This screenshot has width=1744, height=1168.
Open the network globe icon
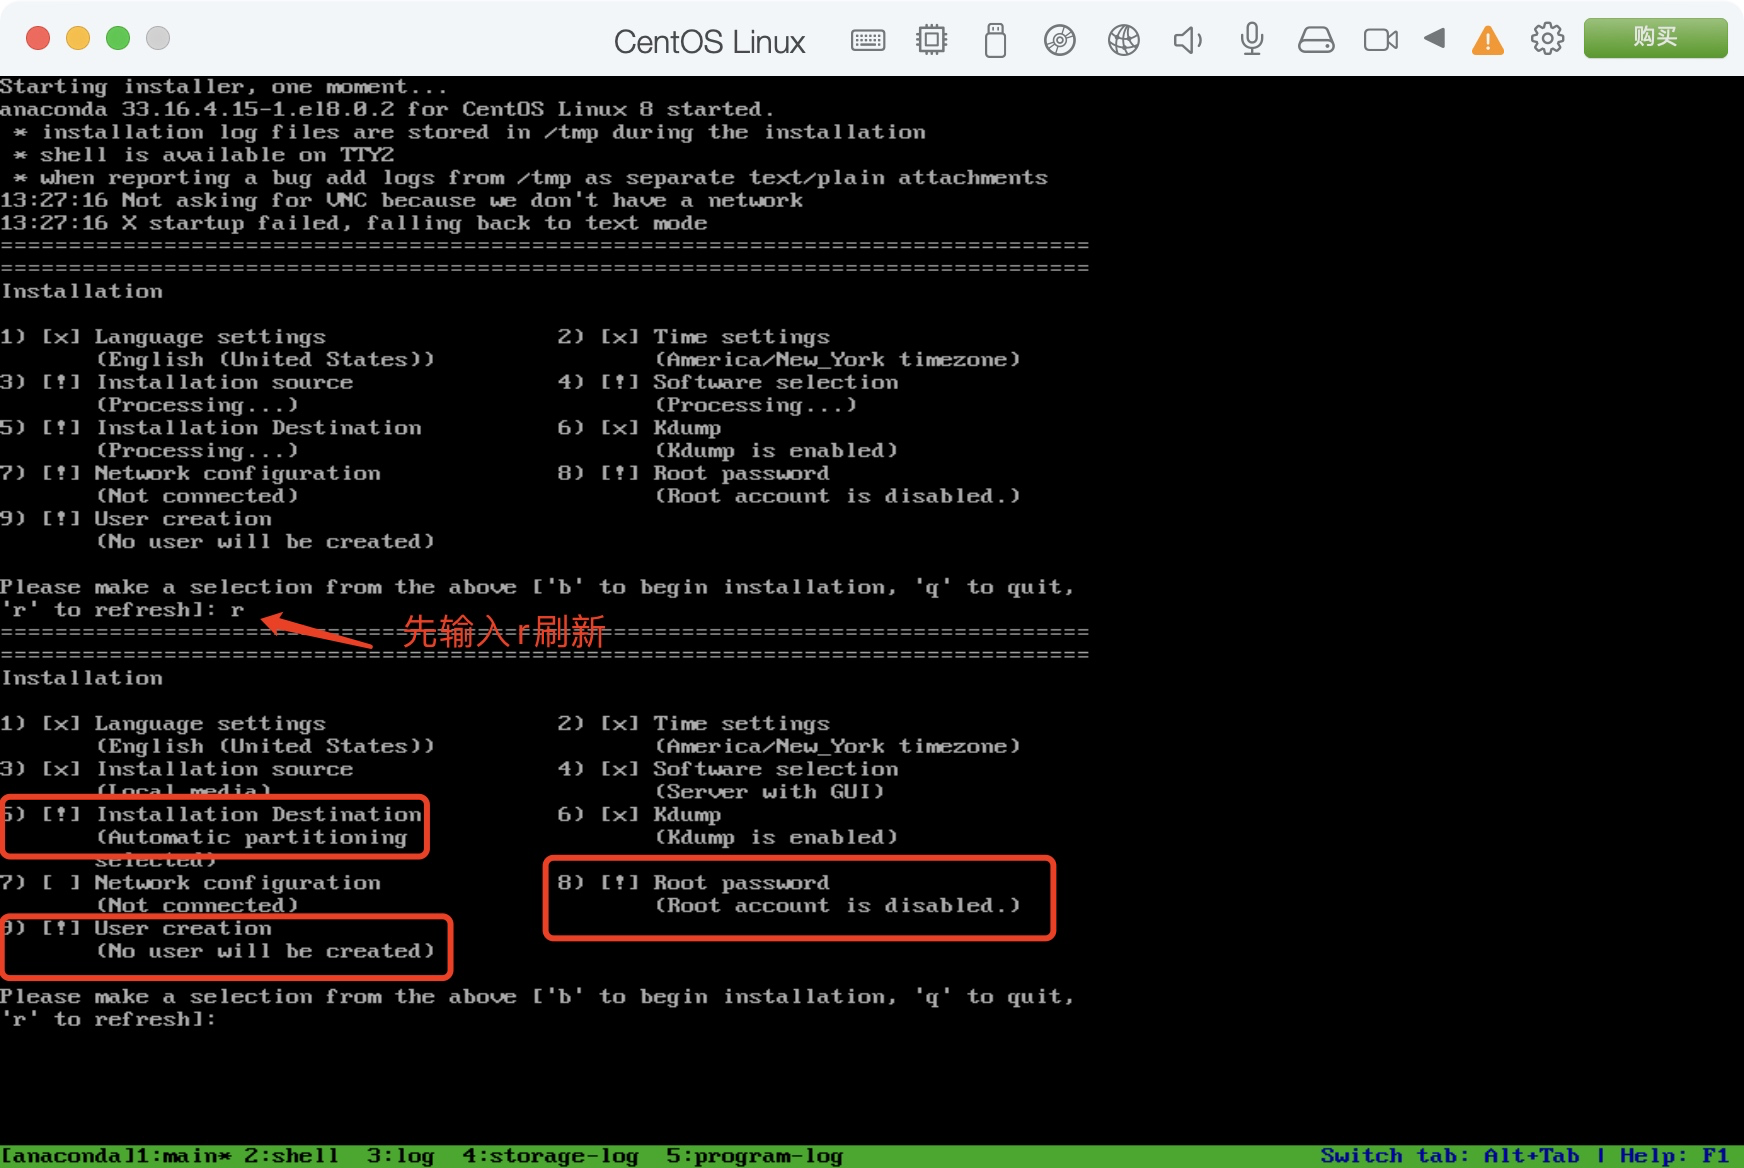[1123, 40]
